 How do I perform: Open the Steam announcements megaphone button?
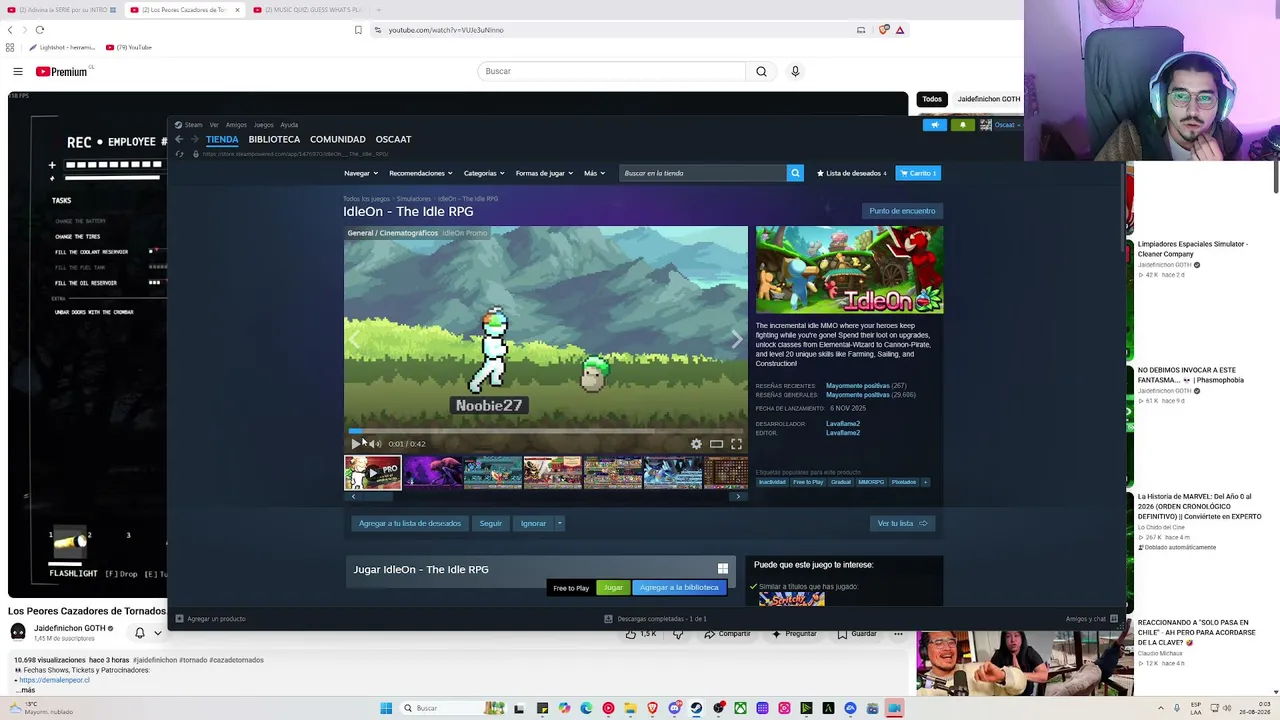pyautogui.click(x=935, y=125)
